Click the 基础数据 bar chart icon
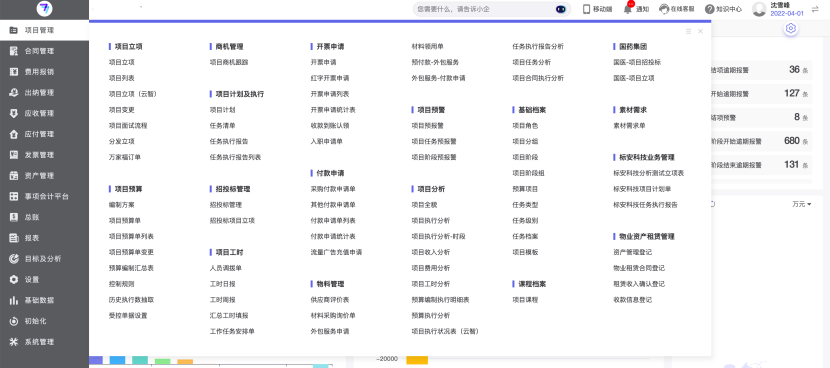 click(14, 300)
